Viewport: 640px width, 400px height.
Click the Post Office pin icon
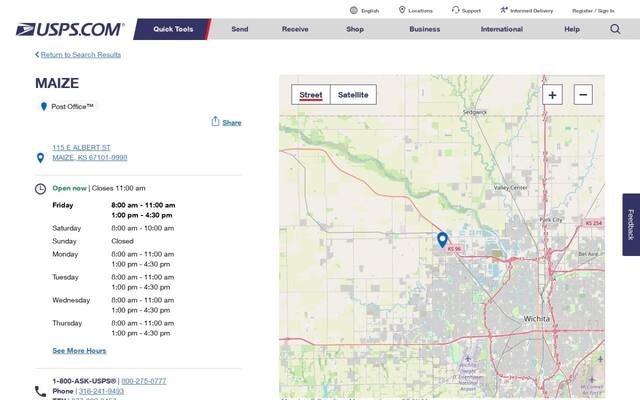[44, 107]
